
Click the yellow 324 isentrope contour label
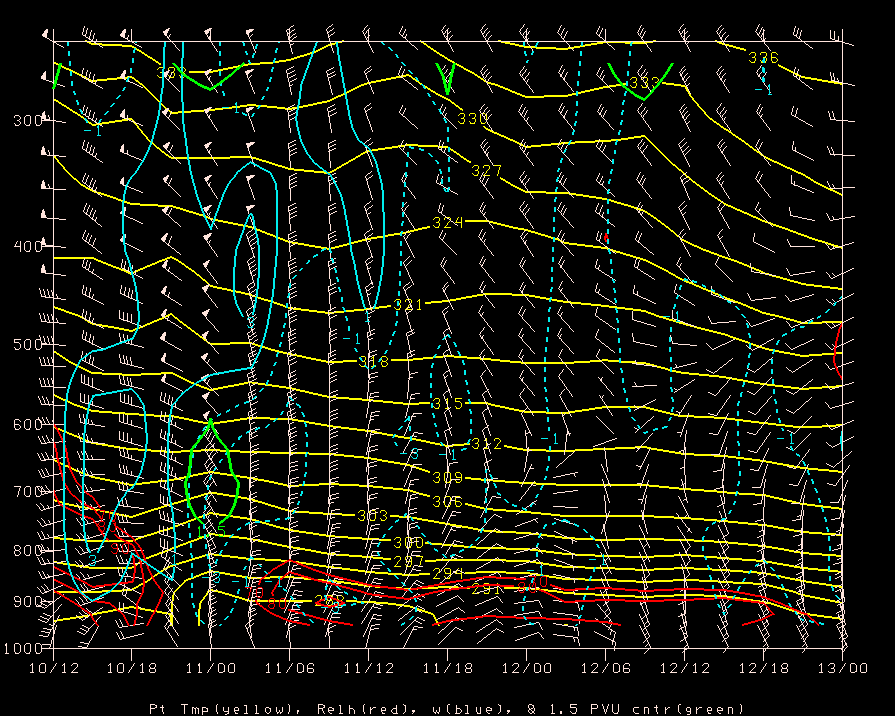click(x=448, y=222)
